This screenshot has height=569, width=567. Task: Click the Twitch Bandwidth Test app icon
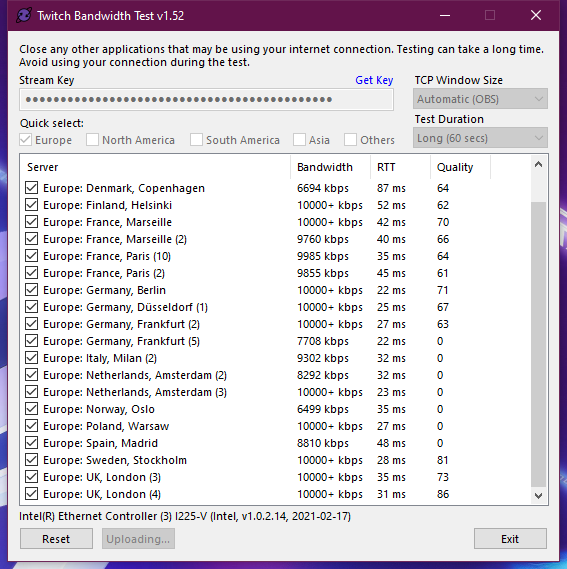pyautogui.click(x=24, y=16)
